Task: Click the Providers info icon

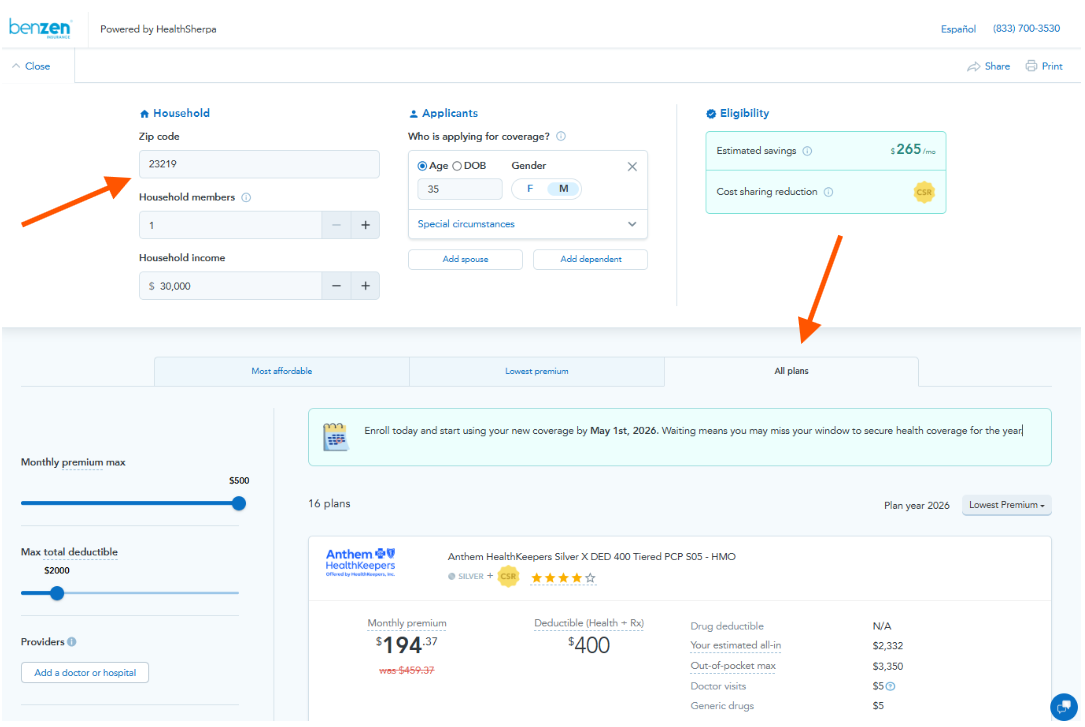Action: pyautogui.click(x=72, y=642)
